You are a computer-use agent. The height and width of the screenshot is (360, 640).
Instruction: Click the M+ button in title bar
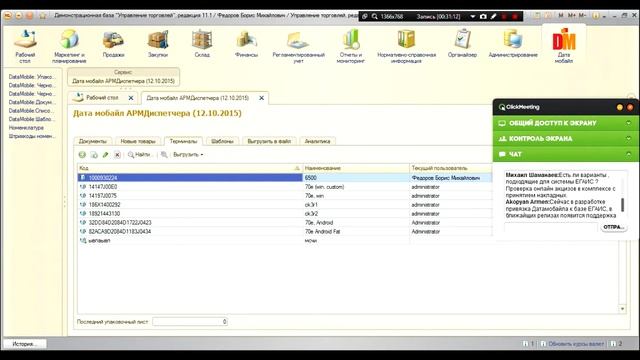point(572,16)
